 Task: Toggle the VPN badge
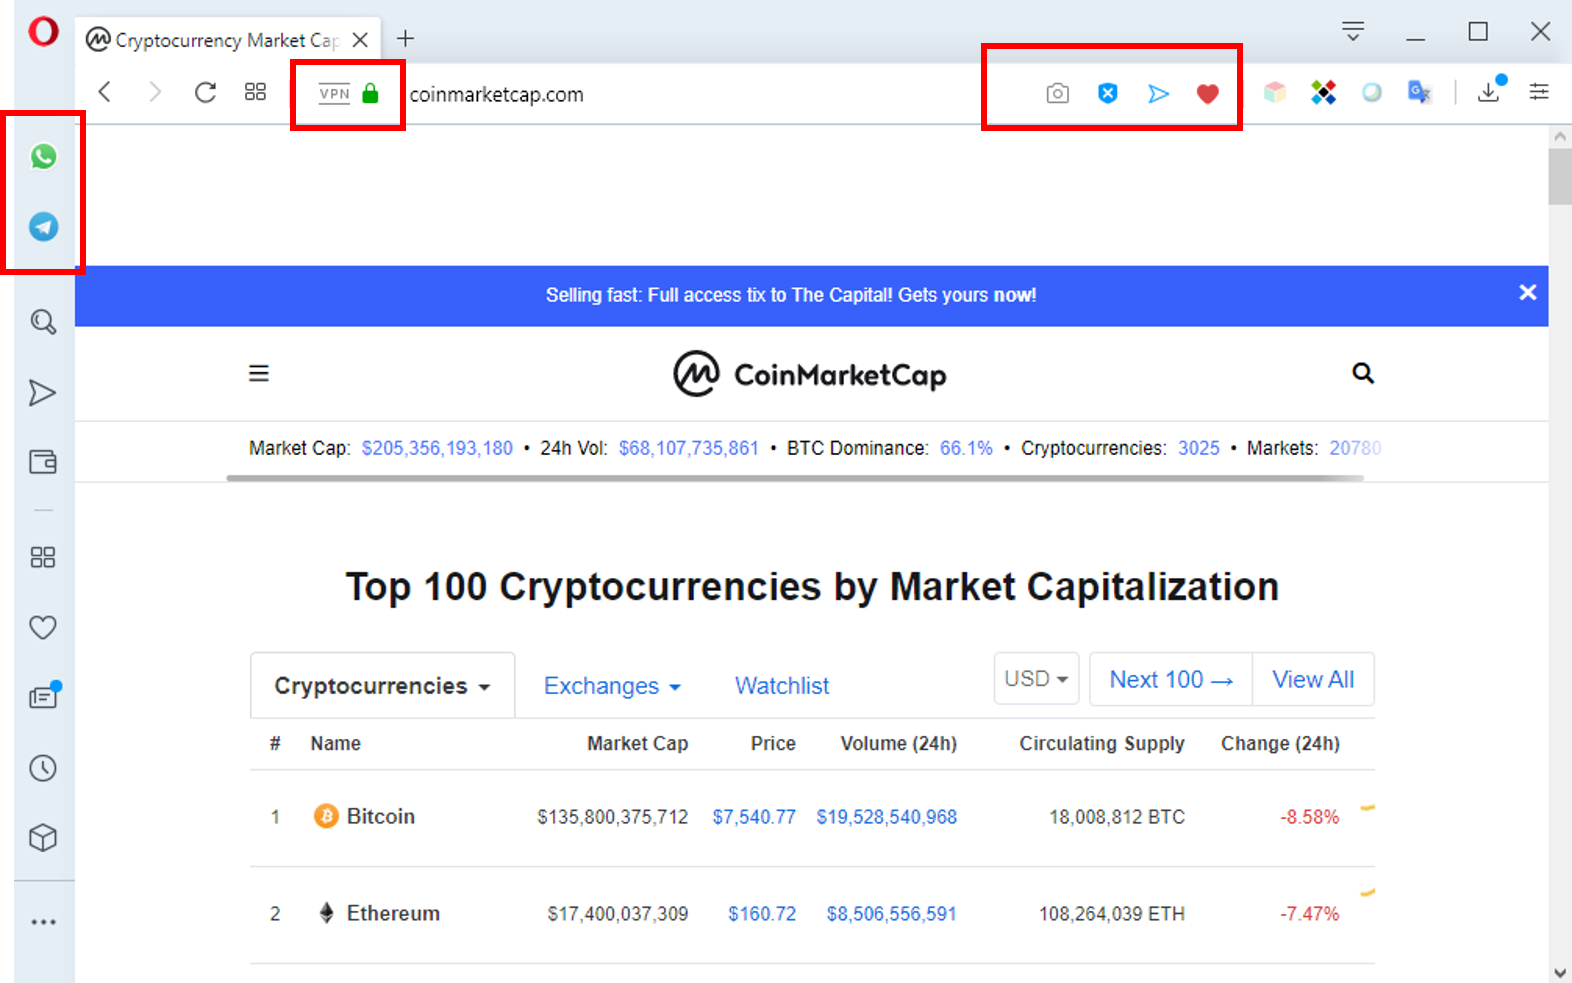tap(334, 94)
